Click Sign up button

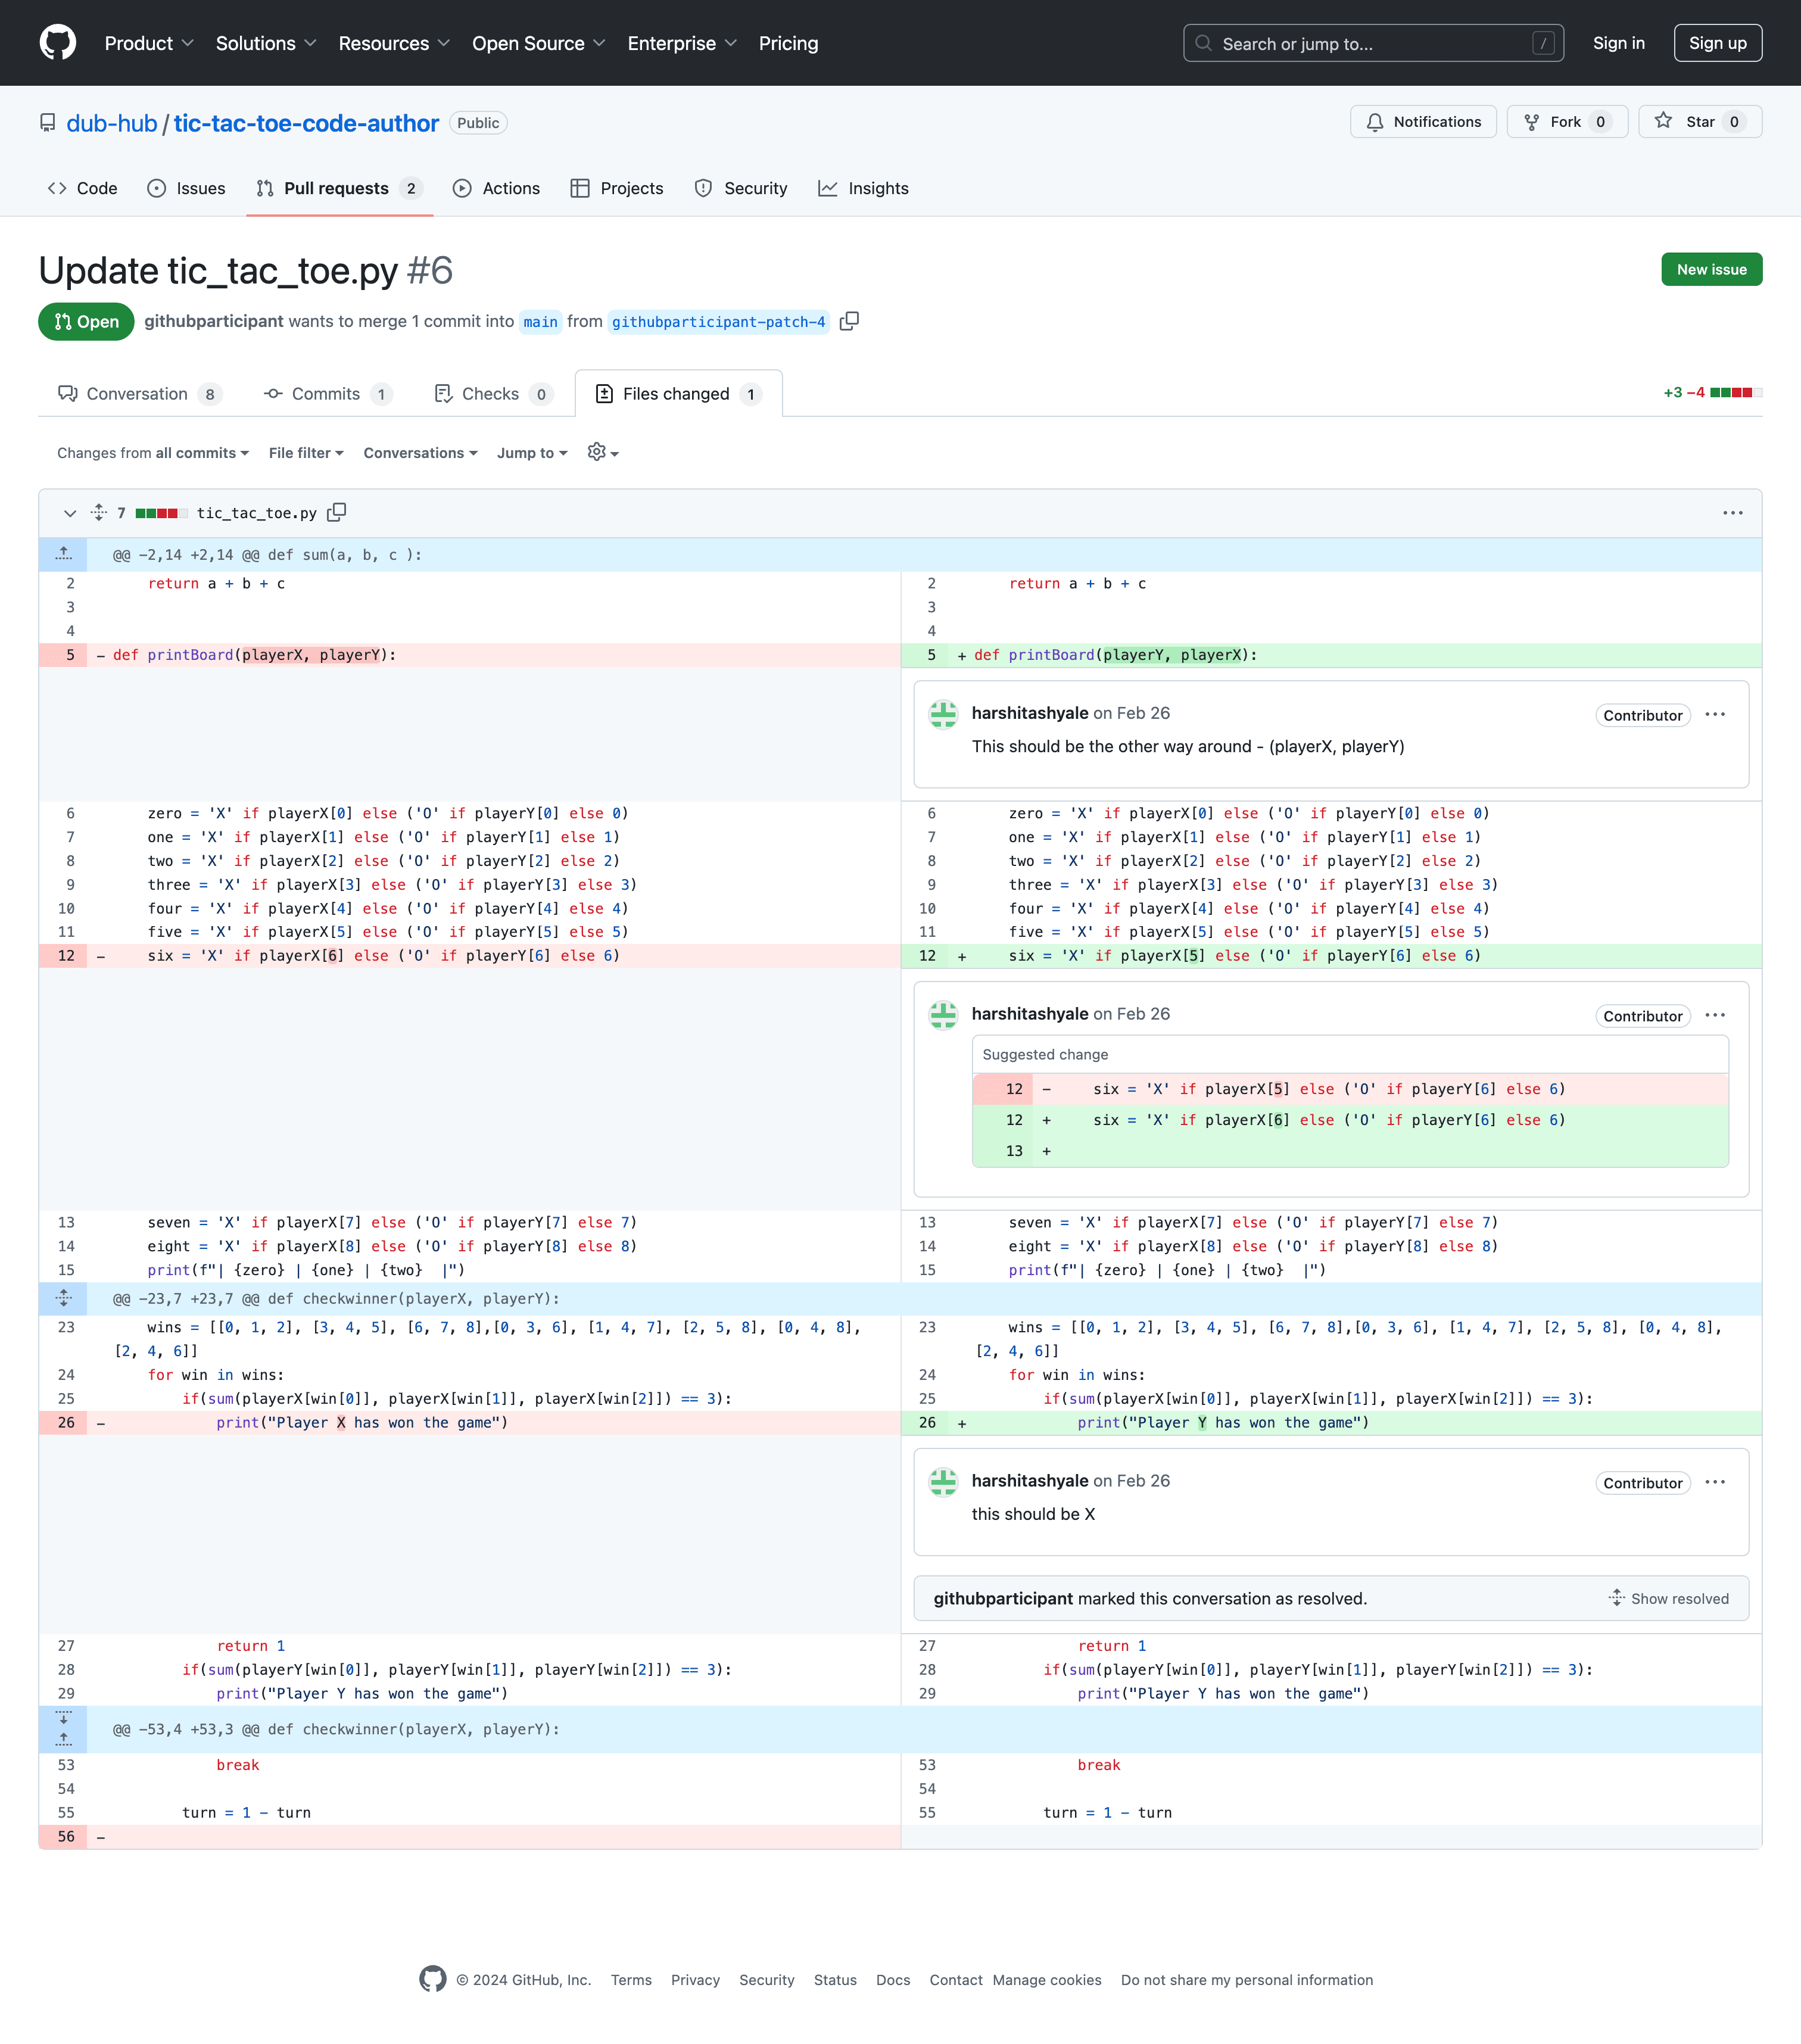pyautogui.click(x=1717, y=43)
